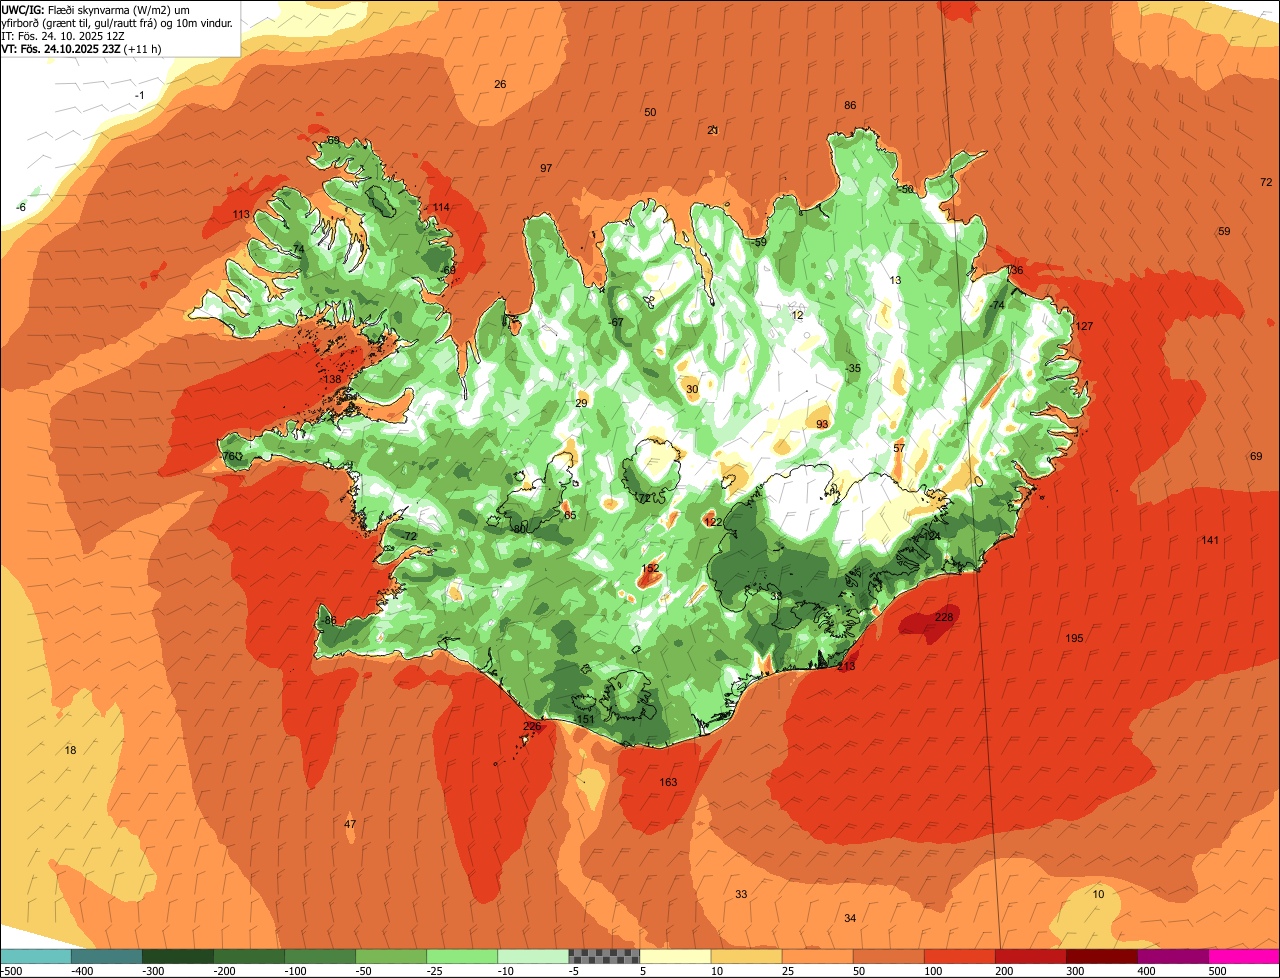Image resolution: width=1280 pixels, height=978 pixels.
Task: Click the map value '-35' in northeast Iceland
Action: tap(852, 368)
